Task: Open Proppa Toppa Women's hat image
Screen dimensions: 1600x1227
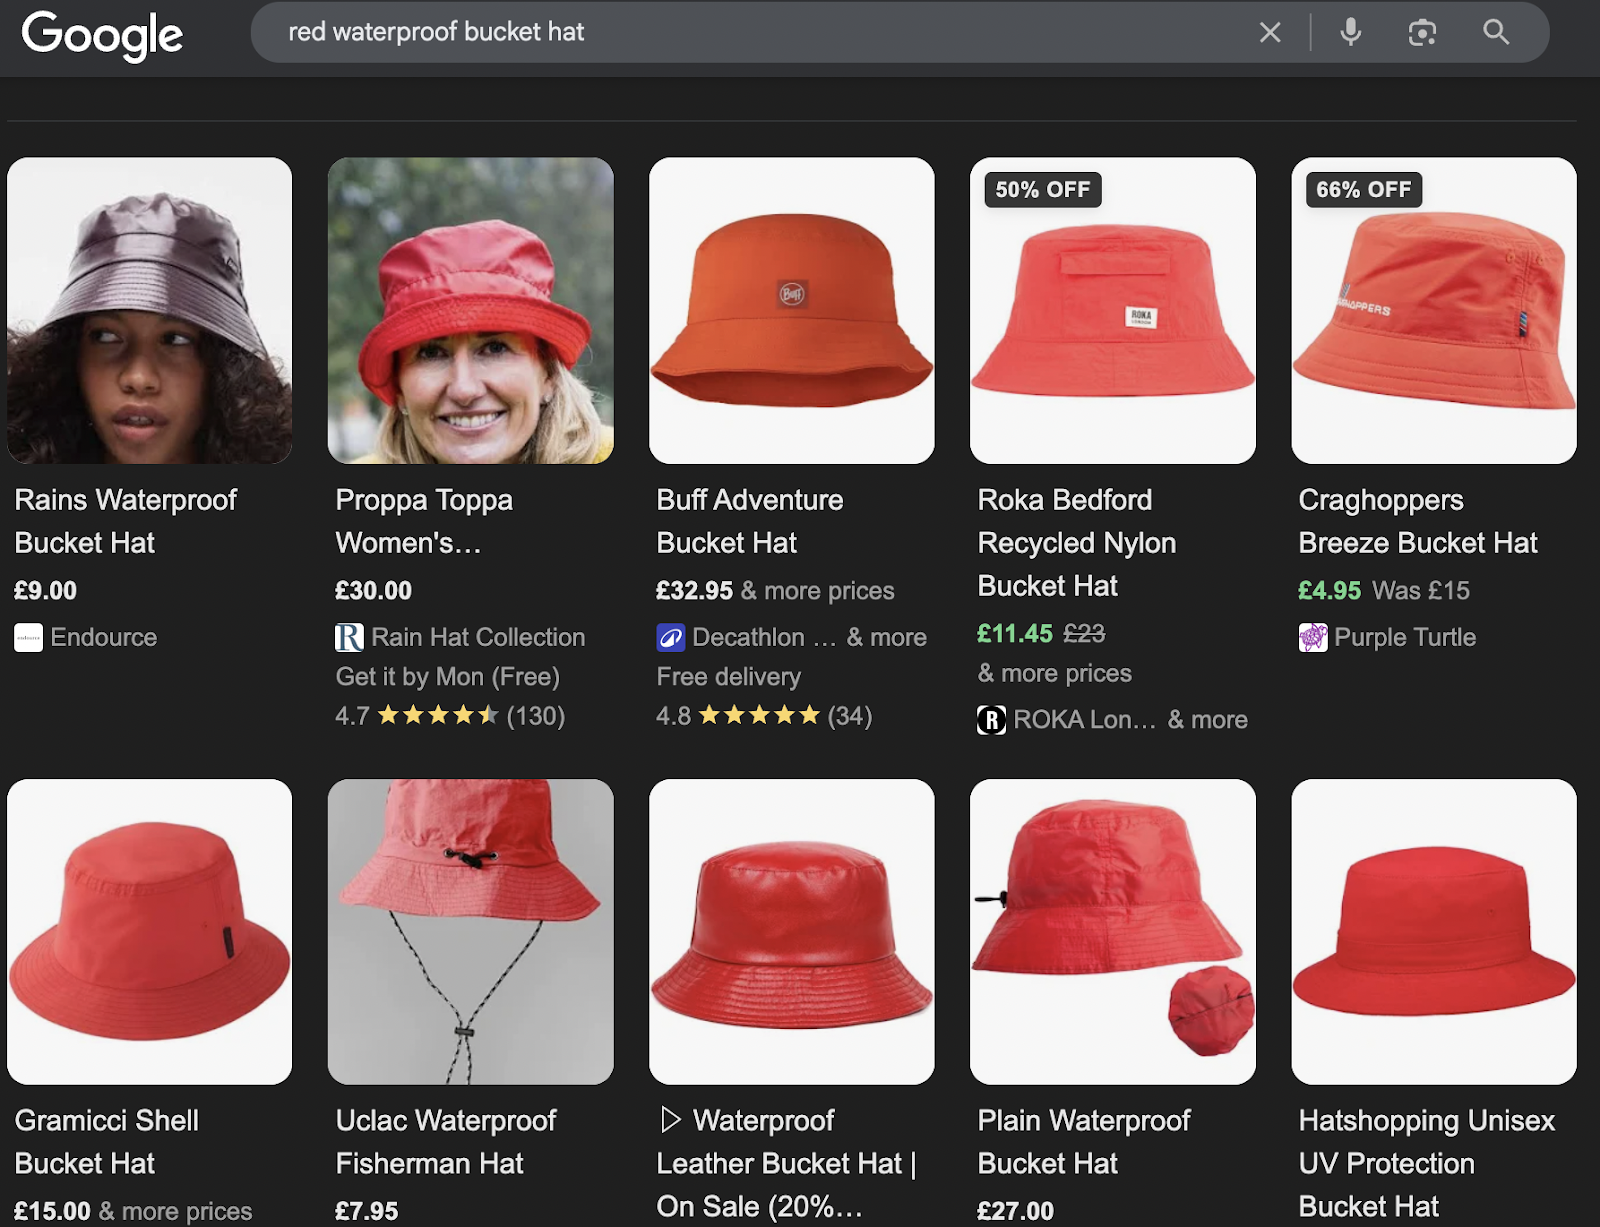Action: click(471, 310)
